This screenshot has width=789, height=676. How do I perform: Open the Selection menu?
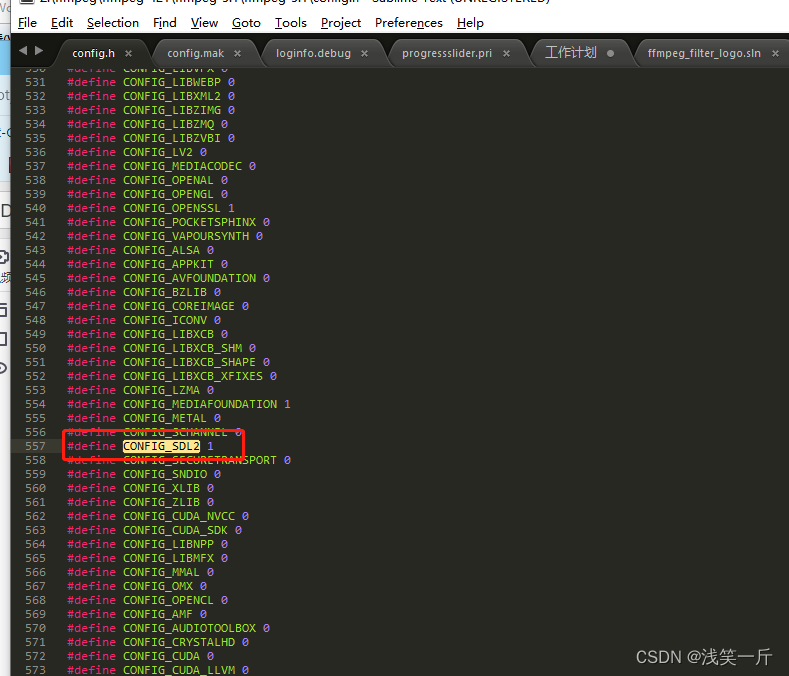(113, 23)
